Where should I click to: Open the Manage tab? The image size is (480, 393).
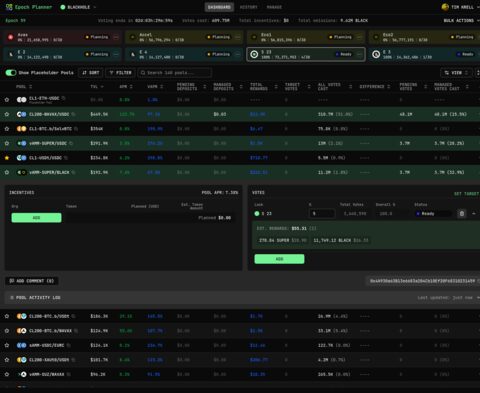[x=274, y=7]
